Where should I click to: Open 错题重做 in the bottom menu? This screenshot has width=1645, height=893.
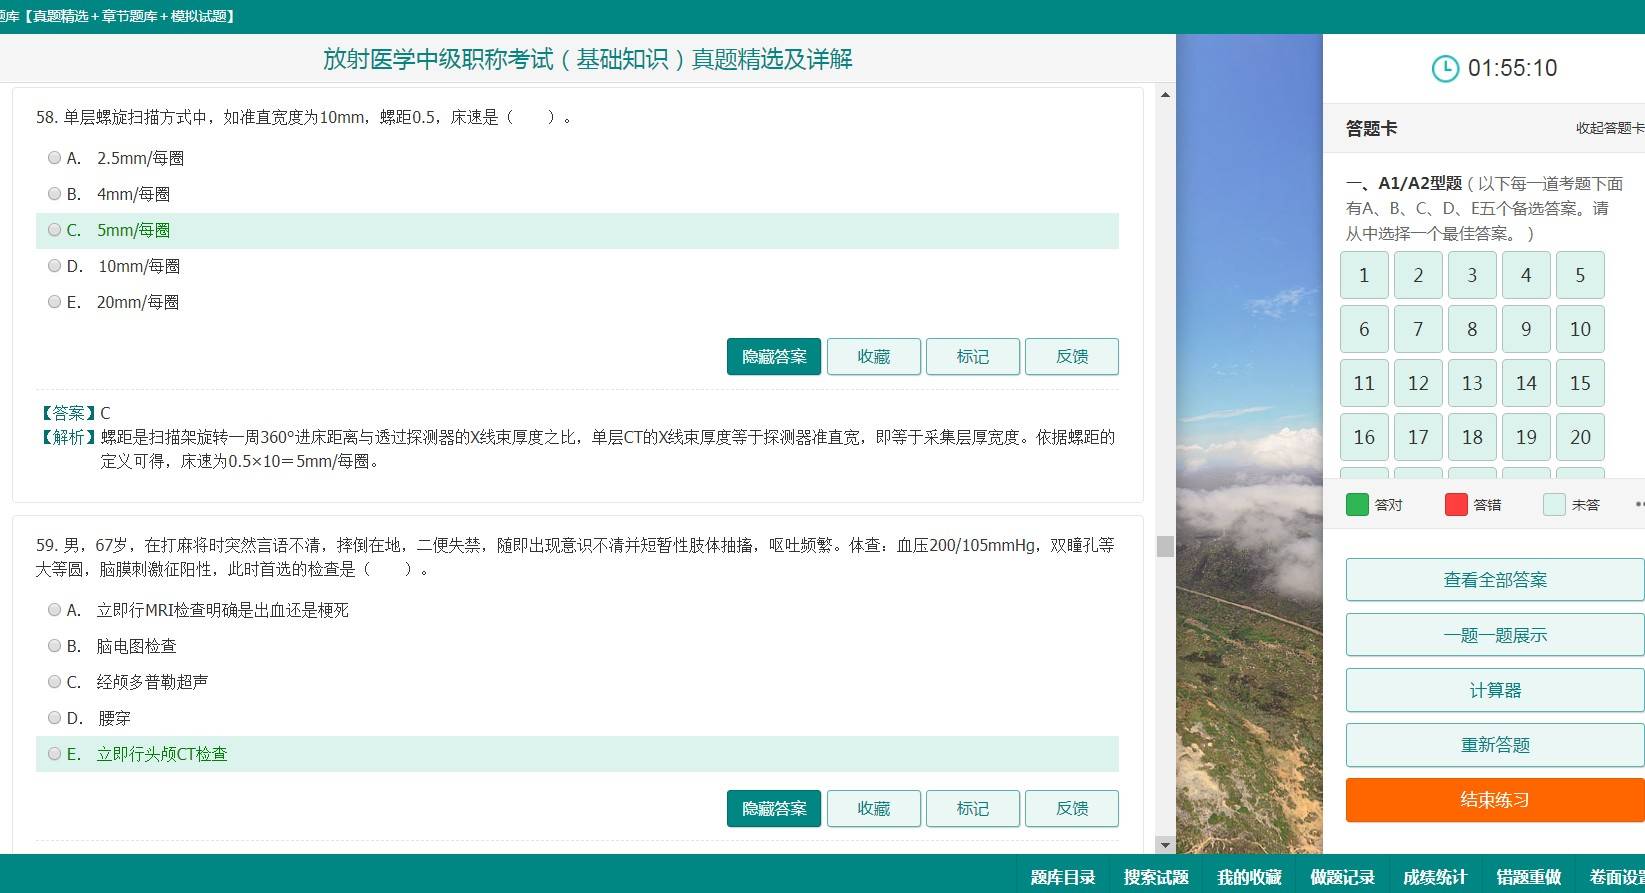(1528, 877)
